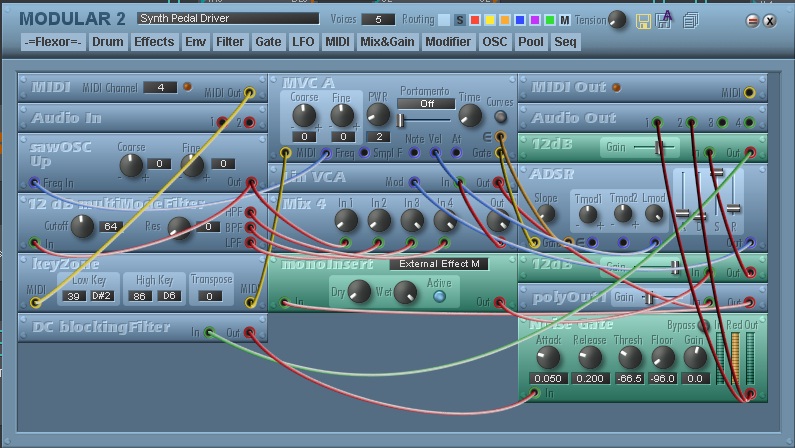Toggle the light-blue Routing square

[x=444, y=20]
